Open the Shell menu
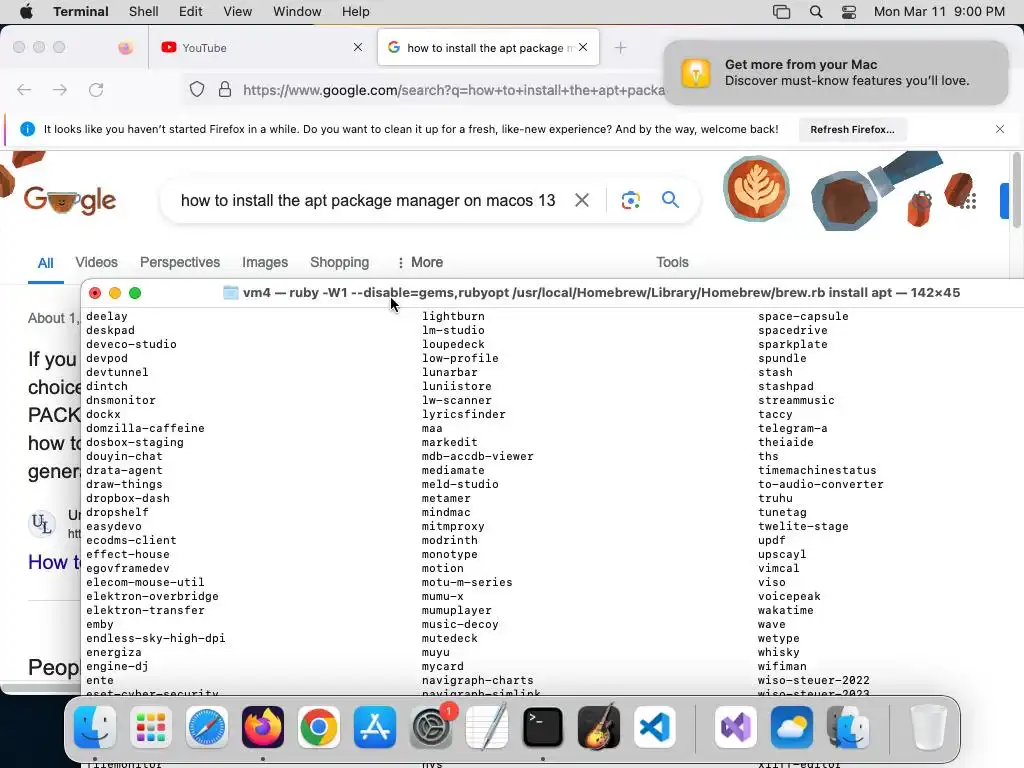This screenshot has width=1024, height=768. point(143,11)
